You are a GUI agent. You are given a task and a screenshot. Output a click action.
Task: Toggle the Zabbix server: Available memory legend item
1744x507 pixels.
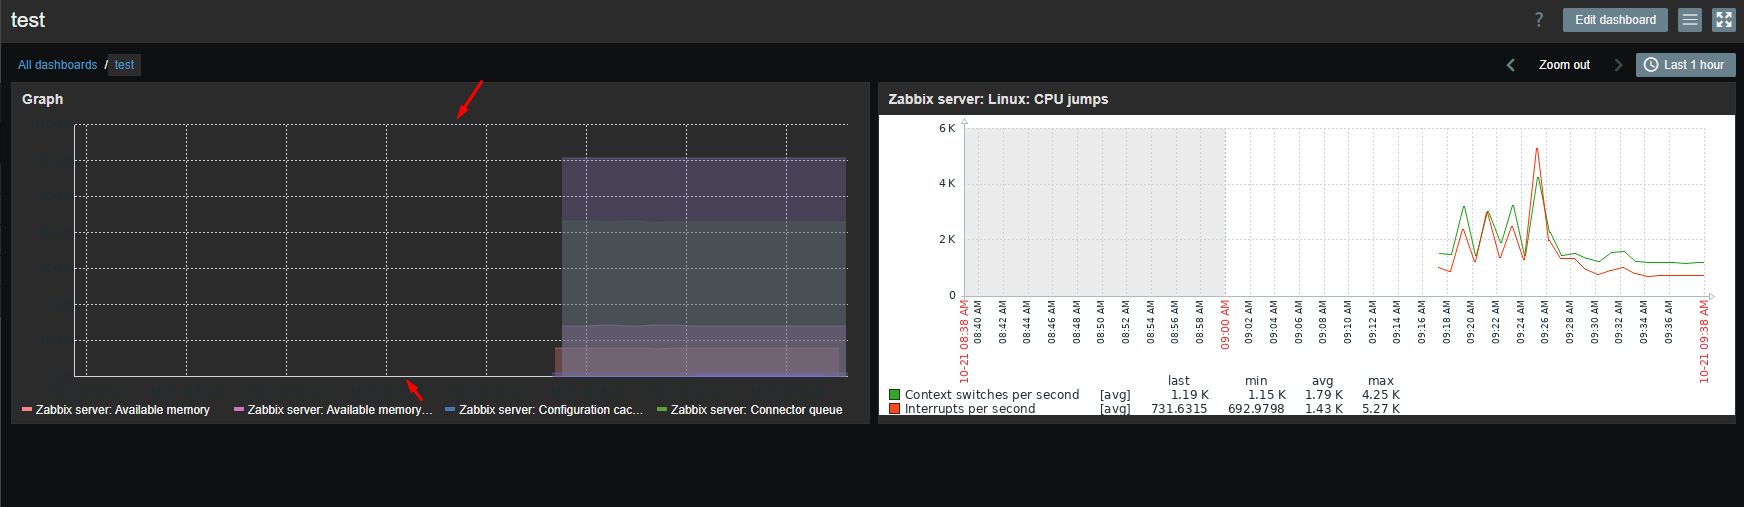tap(122, 410)
